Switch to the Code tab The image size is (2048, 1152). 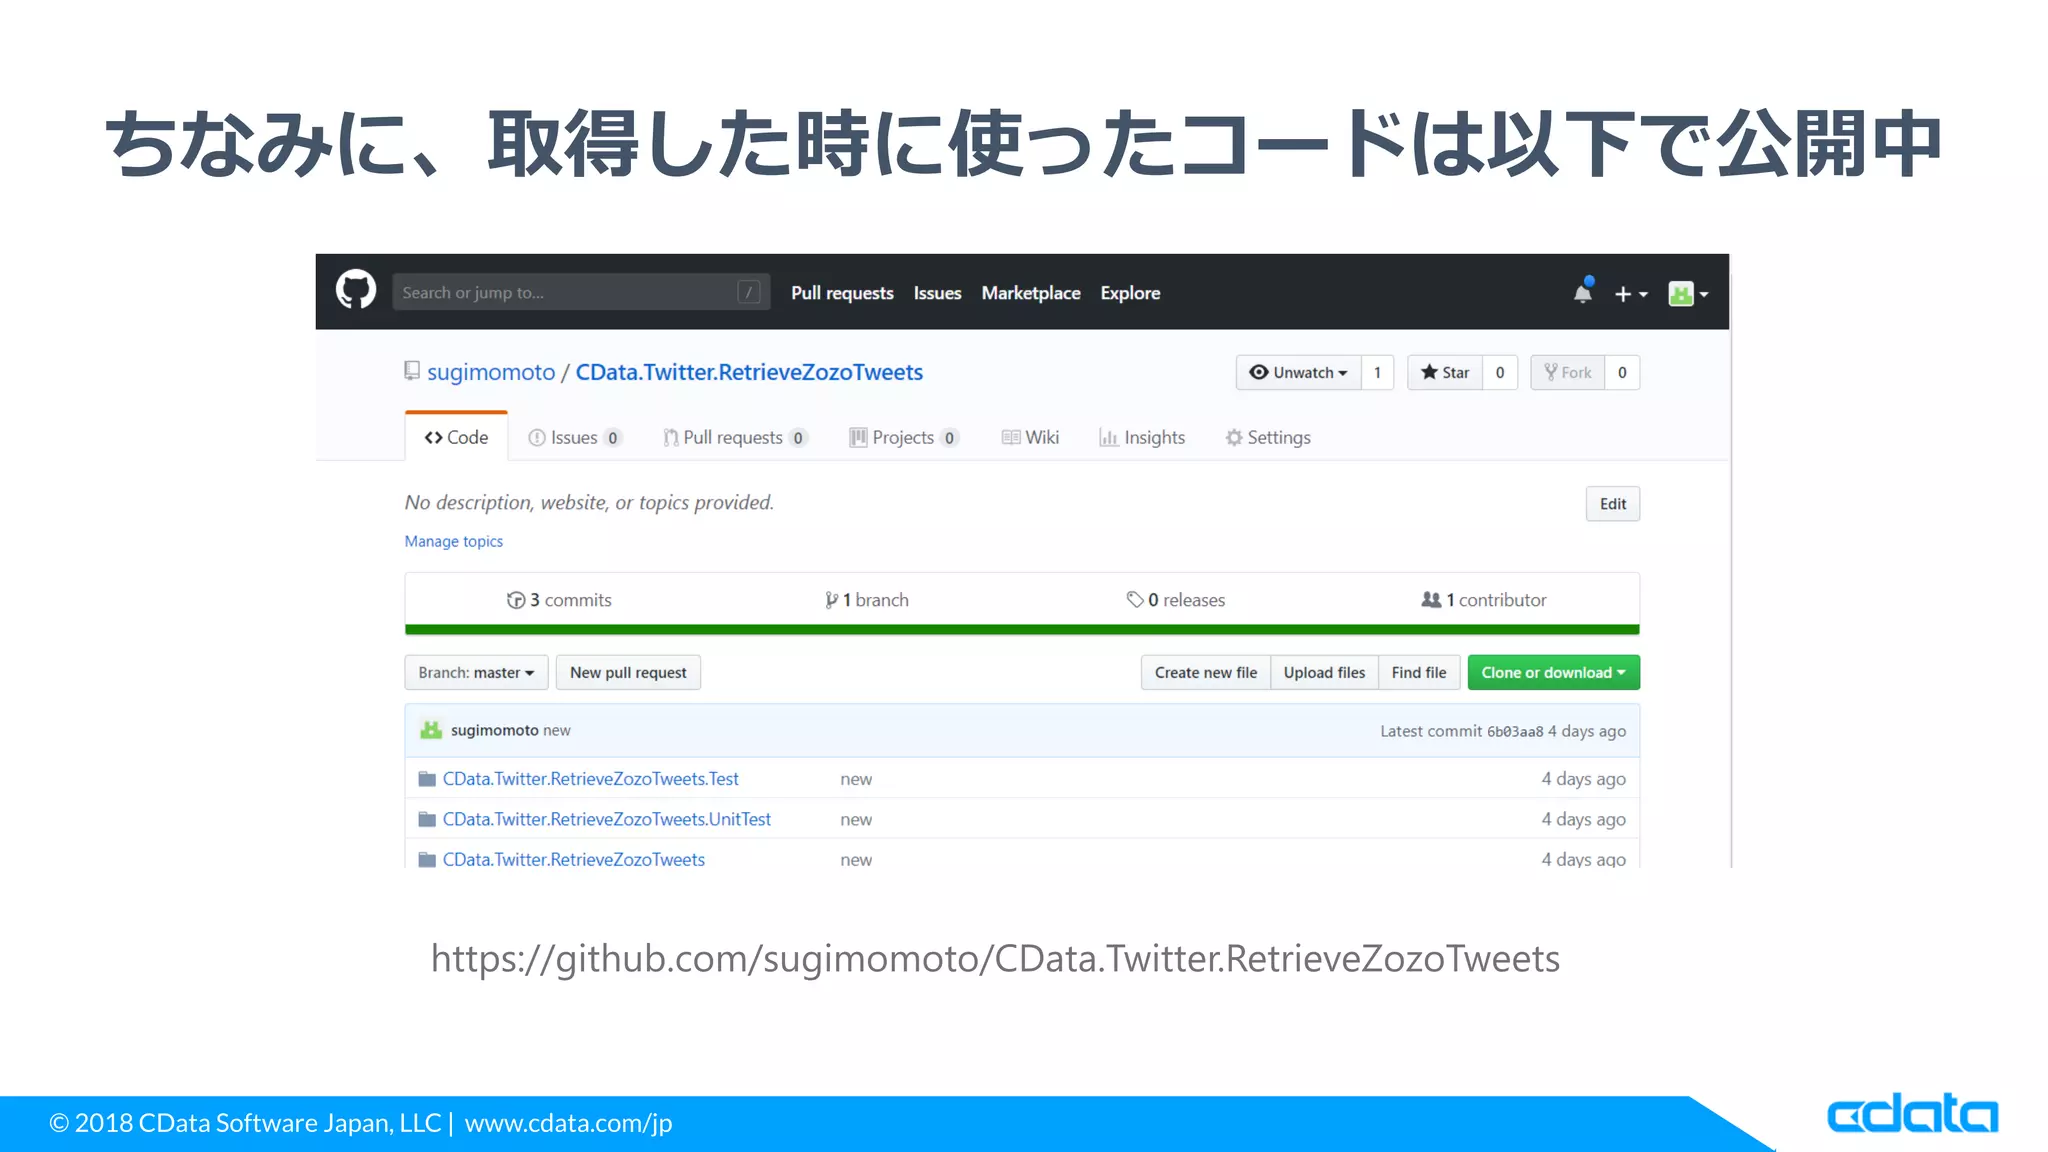pos(456,437)
